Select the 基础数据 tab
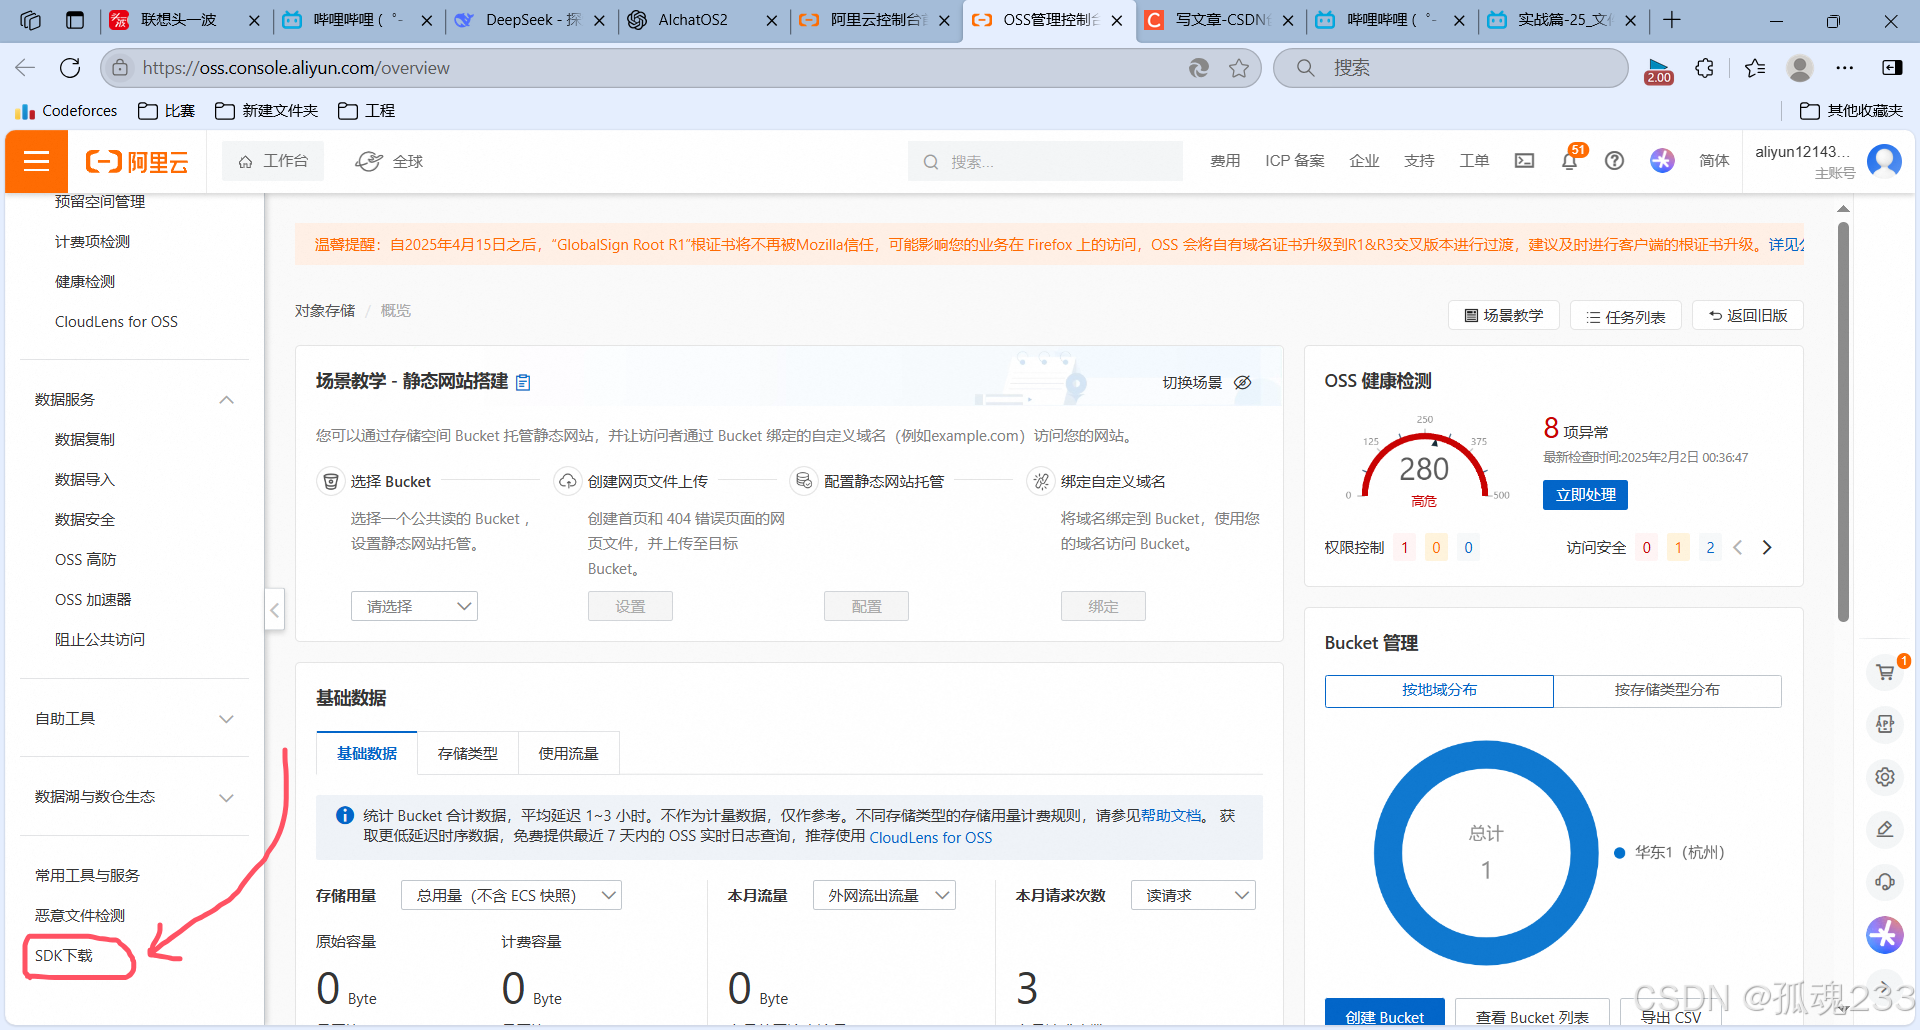Screen dimensions: 1920x1030 click(367, 753)
